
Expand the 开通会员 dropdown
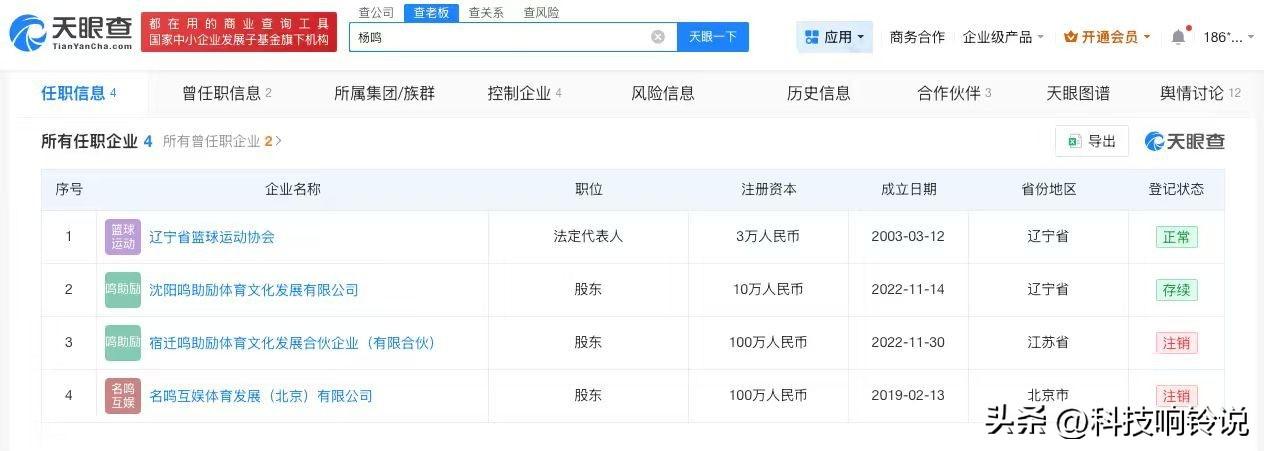[x=1107, y=37]
